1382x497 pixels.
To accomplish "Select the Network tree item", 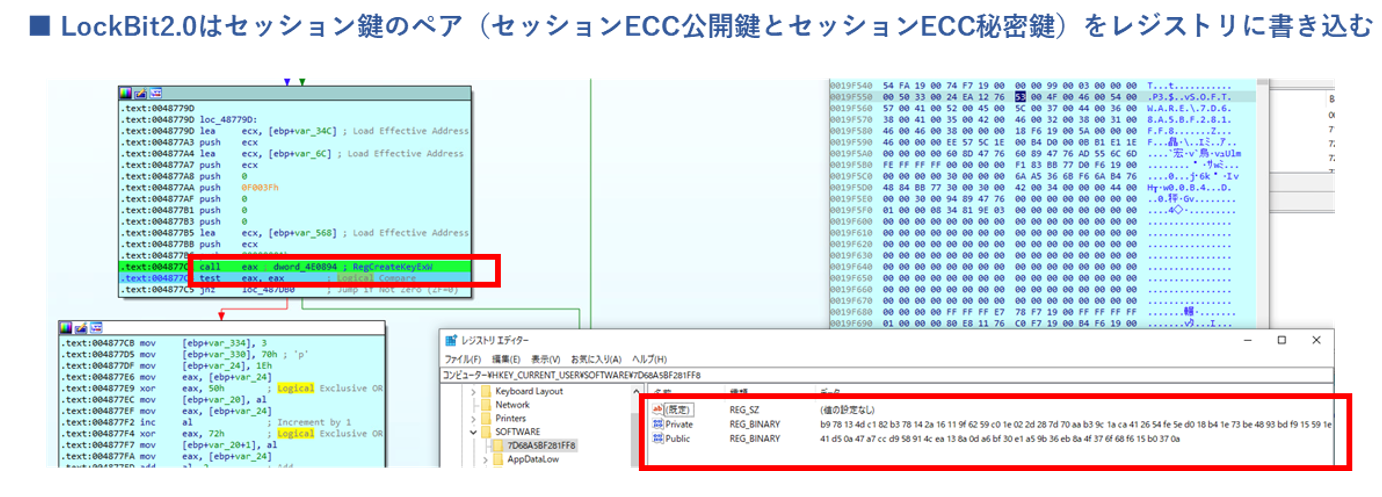I will point(512,405).
